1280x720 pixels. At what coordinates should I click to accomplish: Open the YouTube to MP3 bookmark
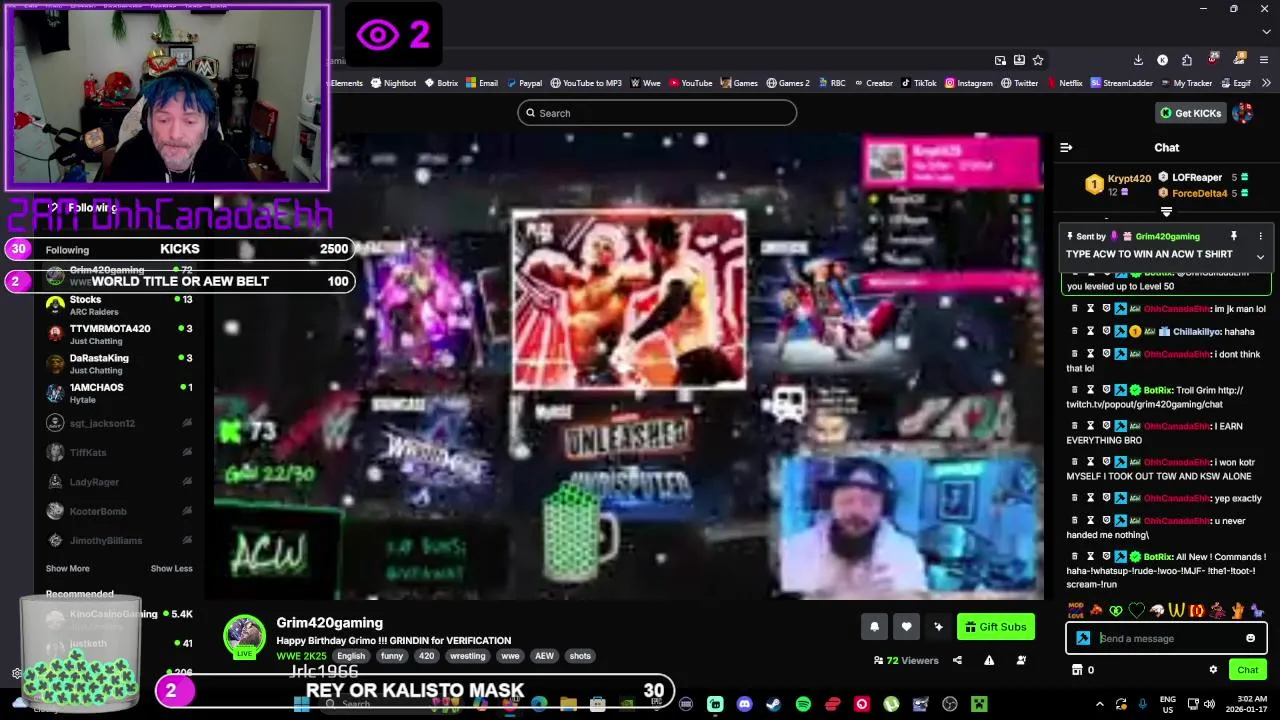click(585, 83)
